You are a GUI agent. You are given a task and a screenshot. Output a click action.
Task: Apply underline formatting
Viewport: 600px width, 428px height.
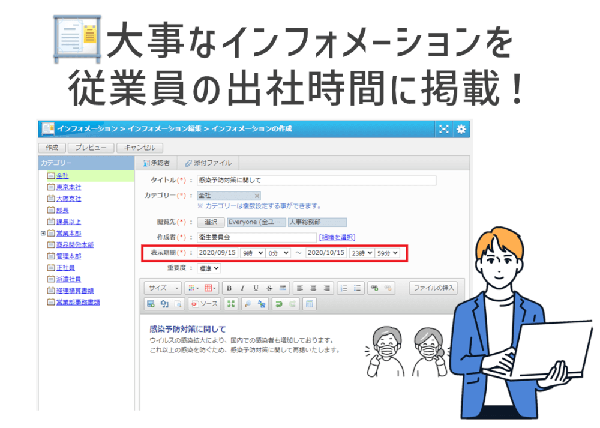[x=256, y=288]
